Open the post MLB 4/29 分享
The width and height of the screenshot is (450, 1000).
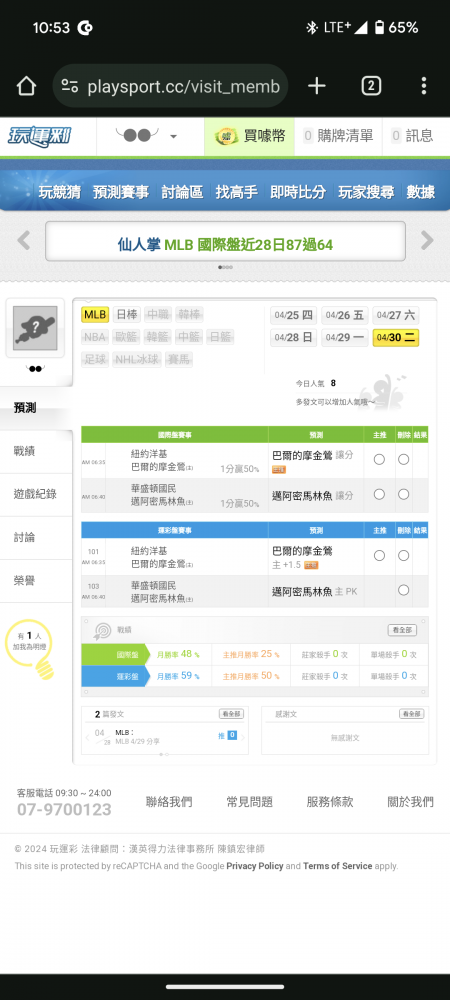[x=138, y=742]
